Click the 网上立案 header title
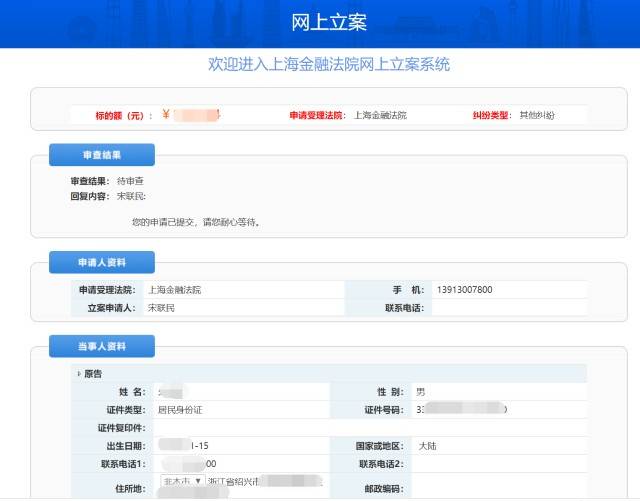The width and height of the screenshot is (640, 501). 320,23
